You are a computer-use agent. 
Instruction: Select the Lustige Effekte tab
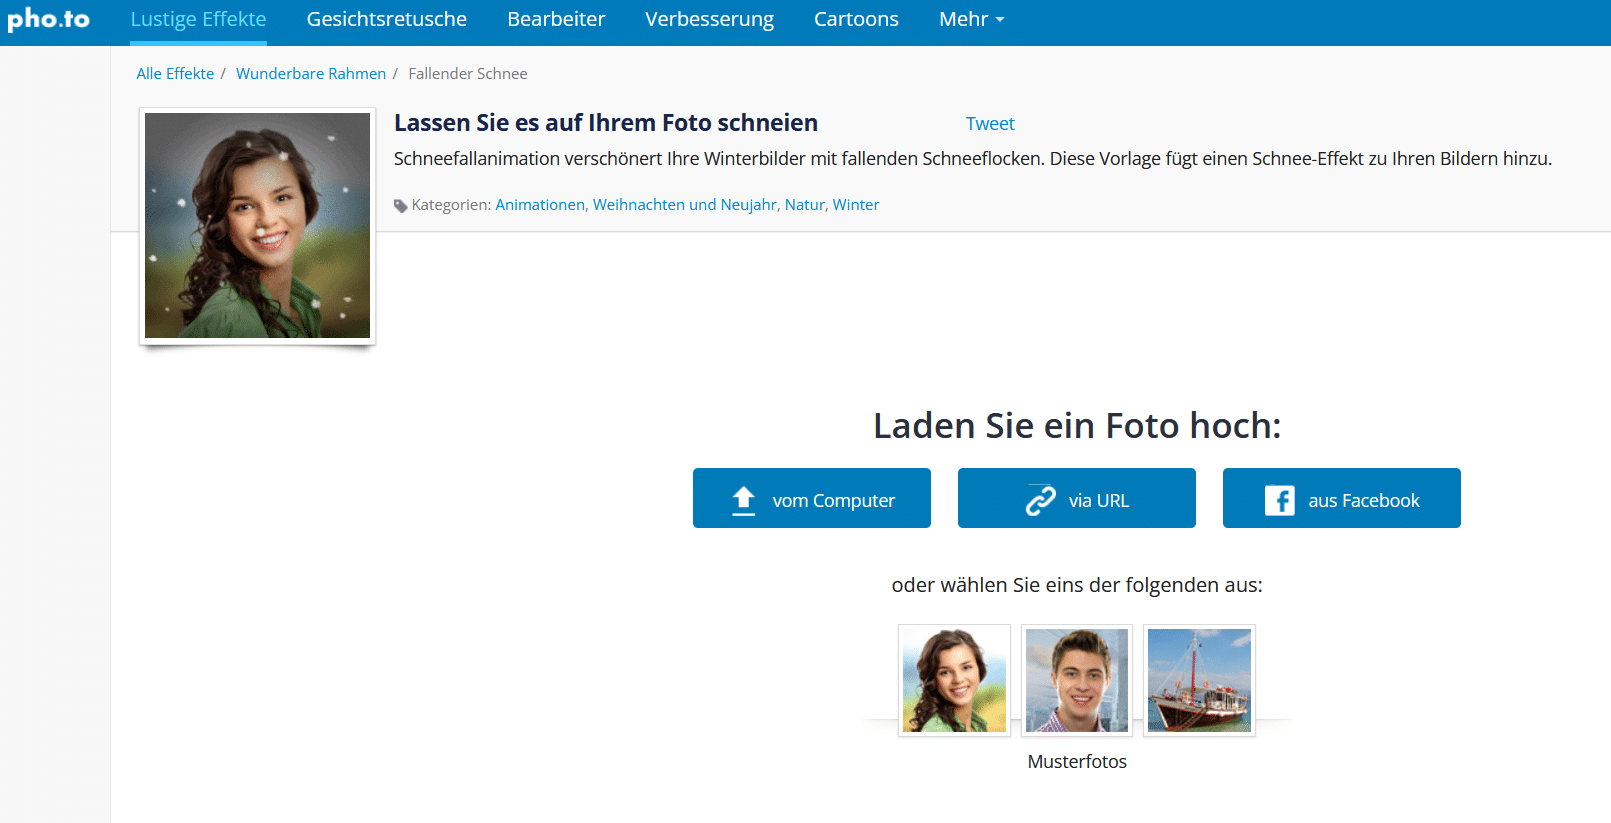point(198,19)
